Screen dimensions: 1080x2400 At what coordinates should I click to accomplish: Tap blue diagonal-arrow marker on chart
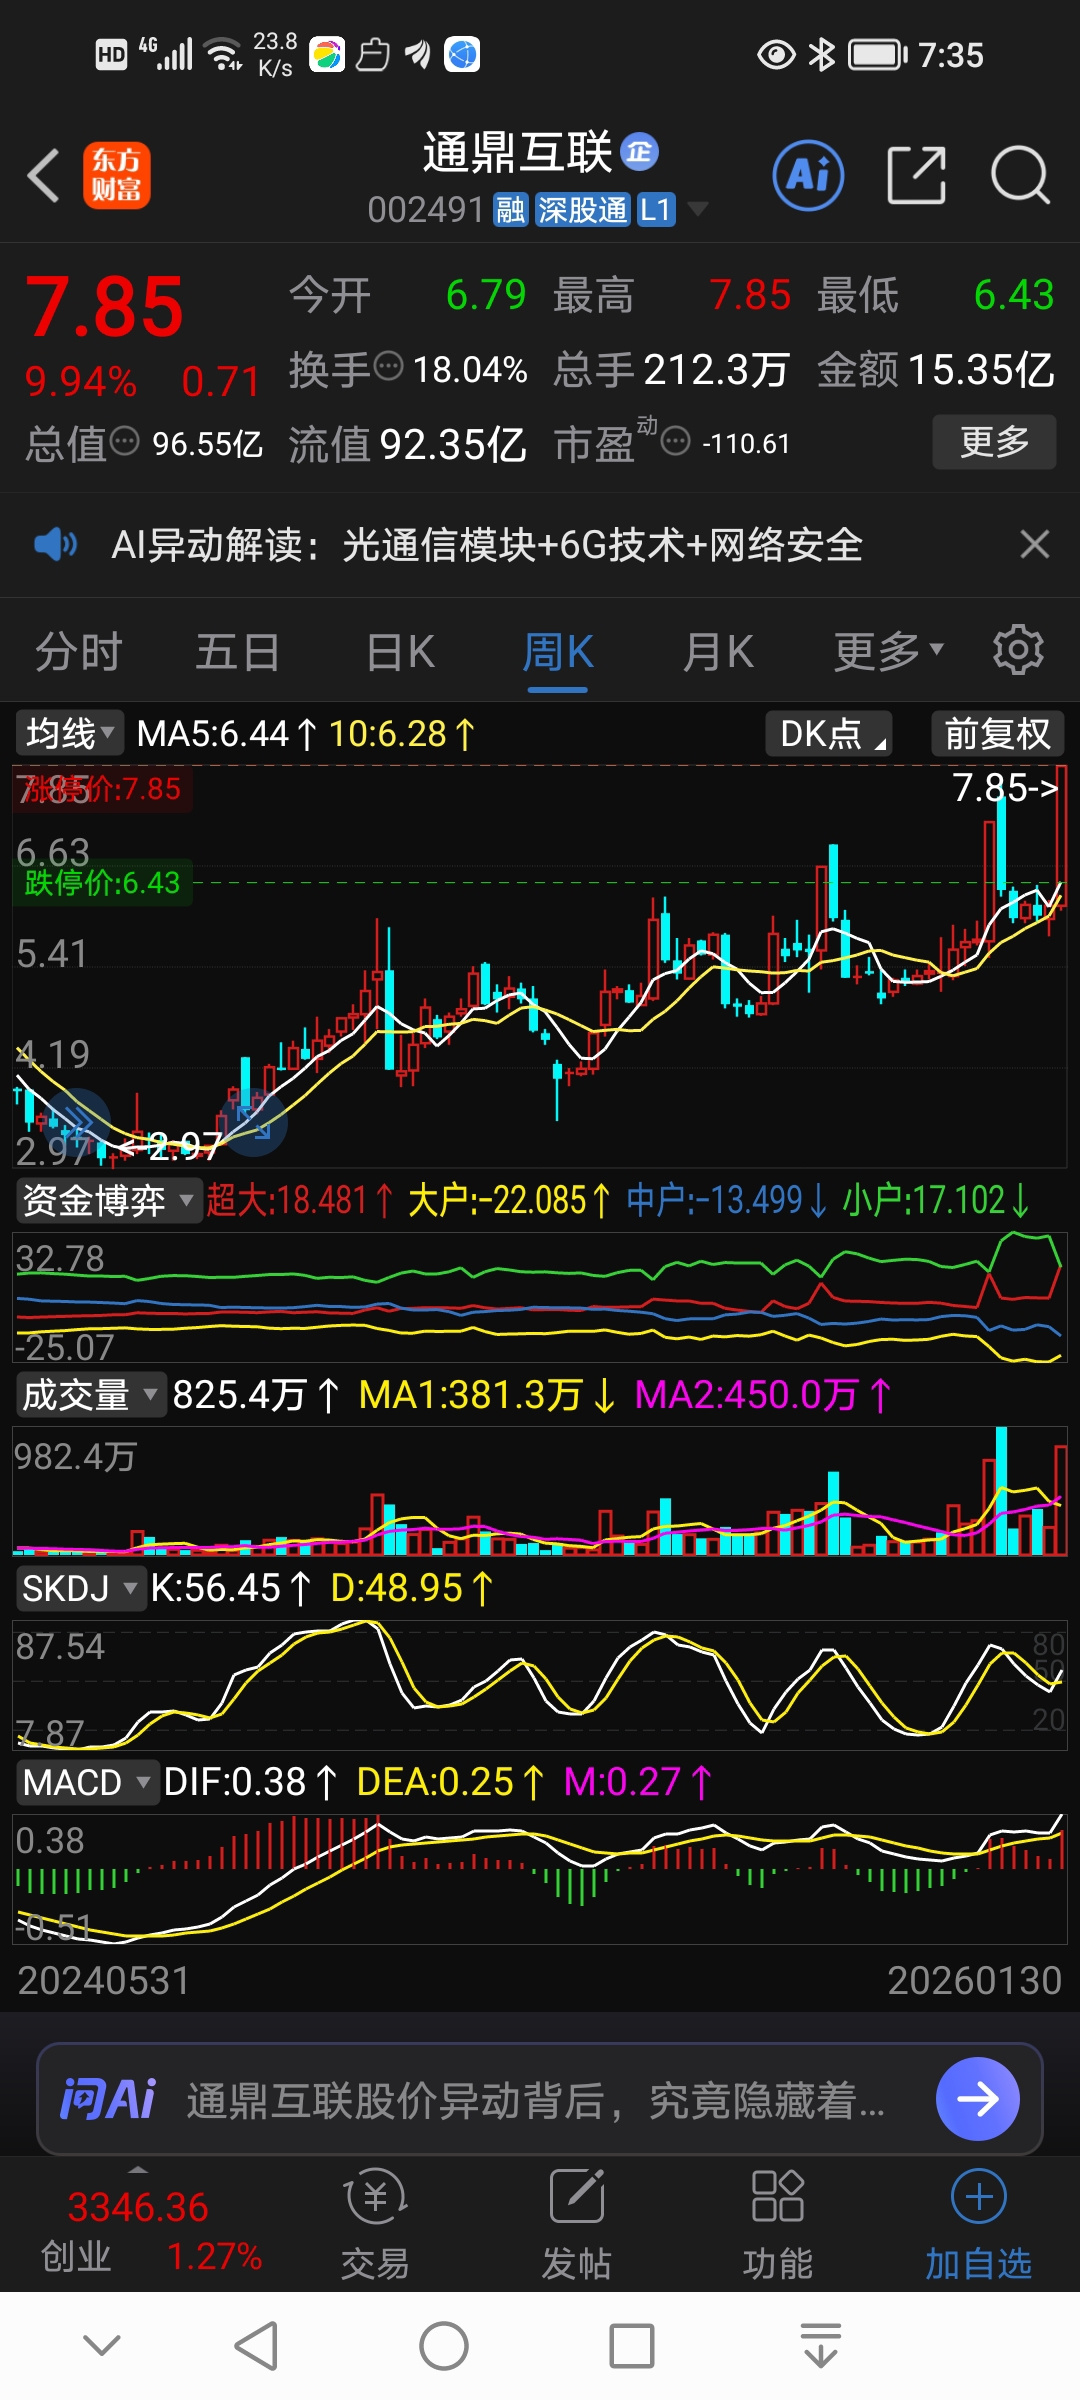pyautogui.click(x=254, y=1122)
